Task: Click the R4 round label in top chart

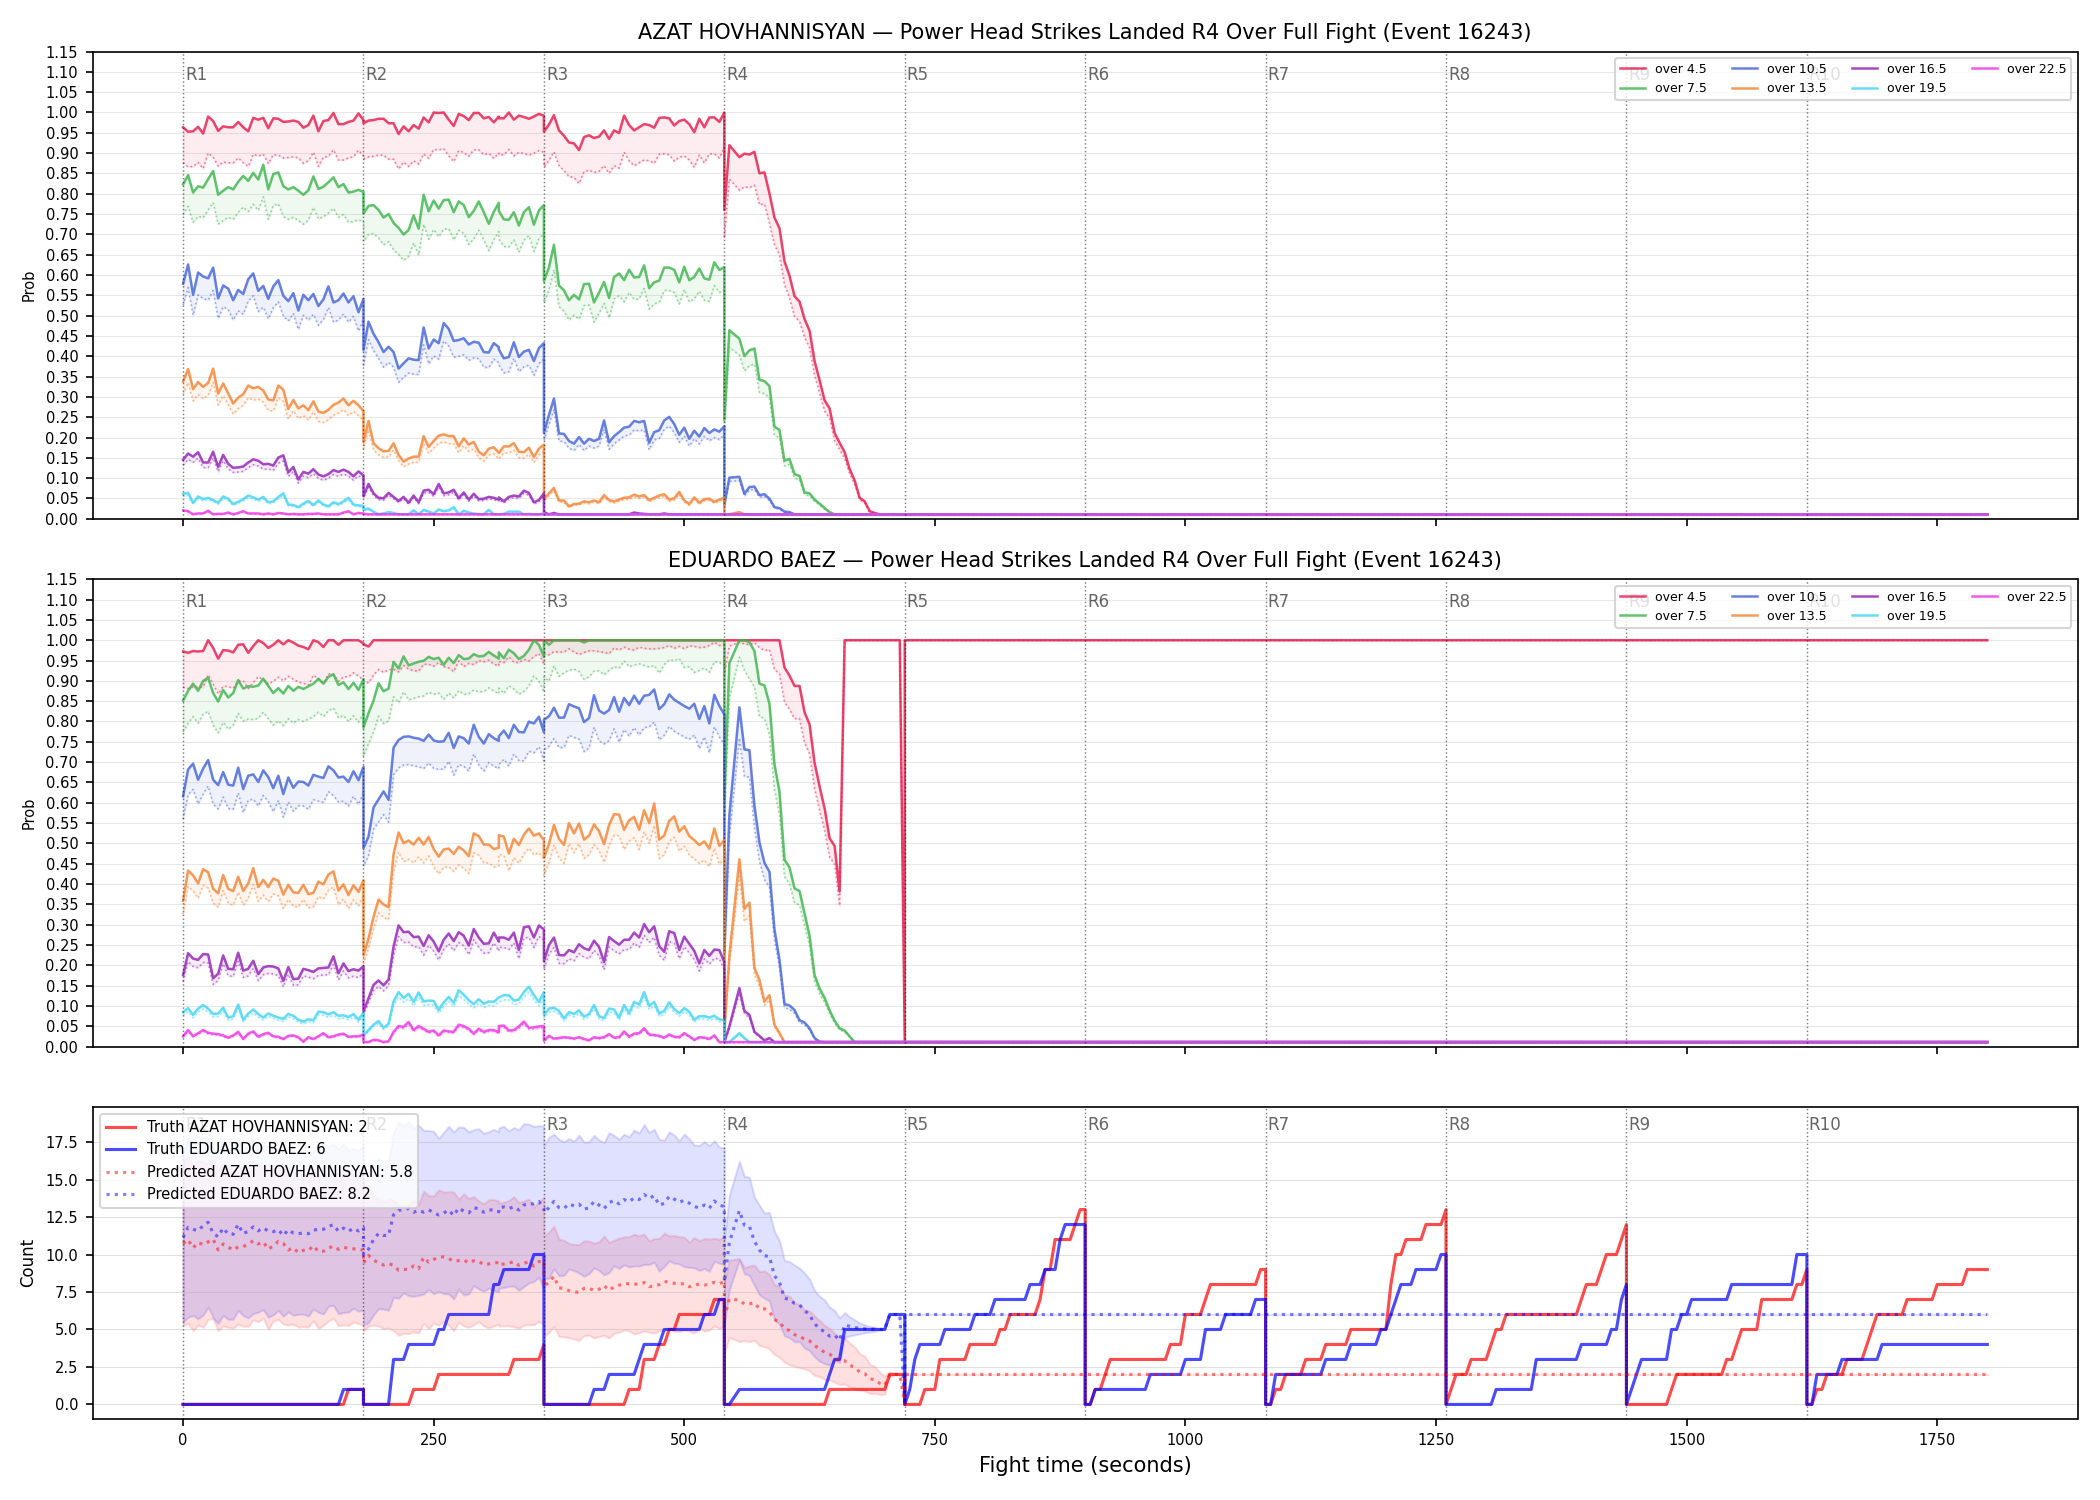Action: 737,74
